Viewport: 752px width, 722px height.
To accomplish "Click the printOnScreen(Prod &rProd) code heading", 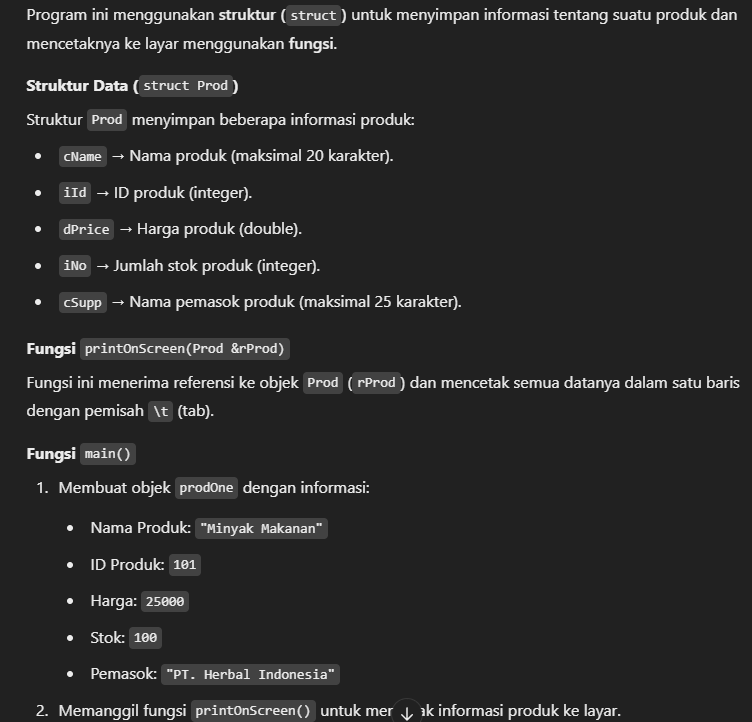I will [185, 349].
